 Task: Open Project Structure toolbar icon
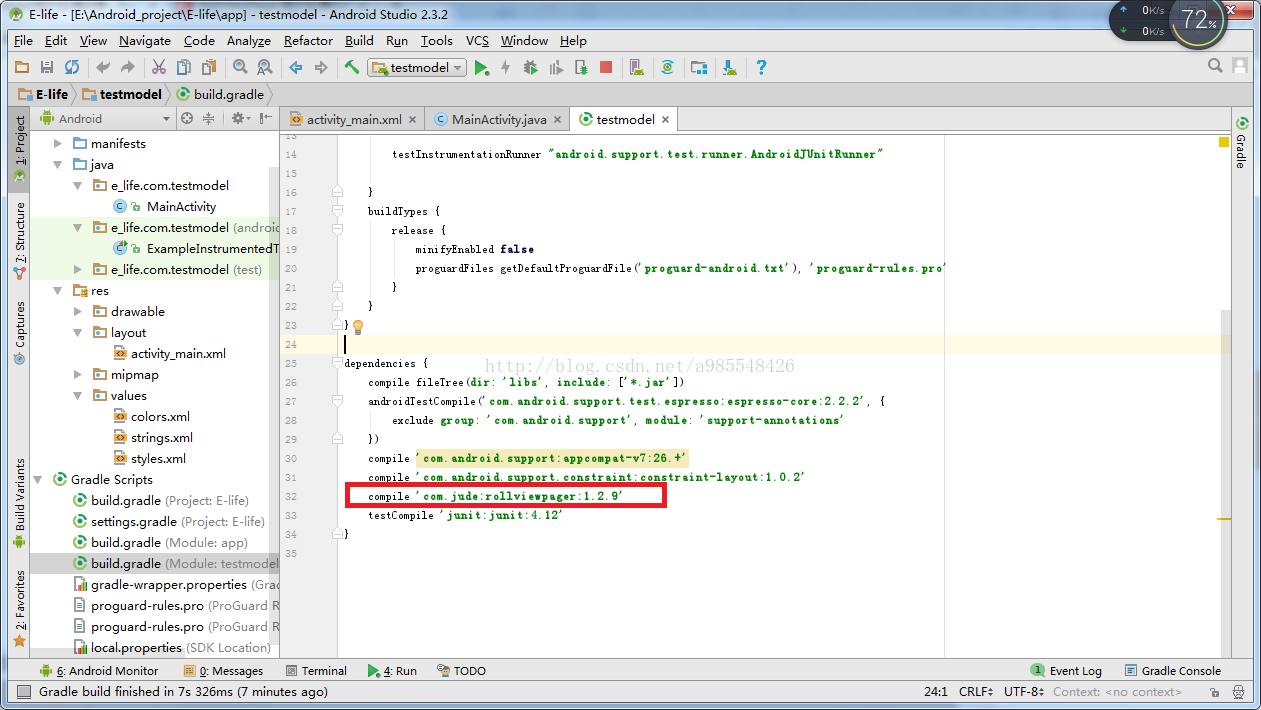(699, 67)
